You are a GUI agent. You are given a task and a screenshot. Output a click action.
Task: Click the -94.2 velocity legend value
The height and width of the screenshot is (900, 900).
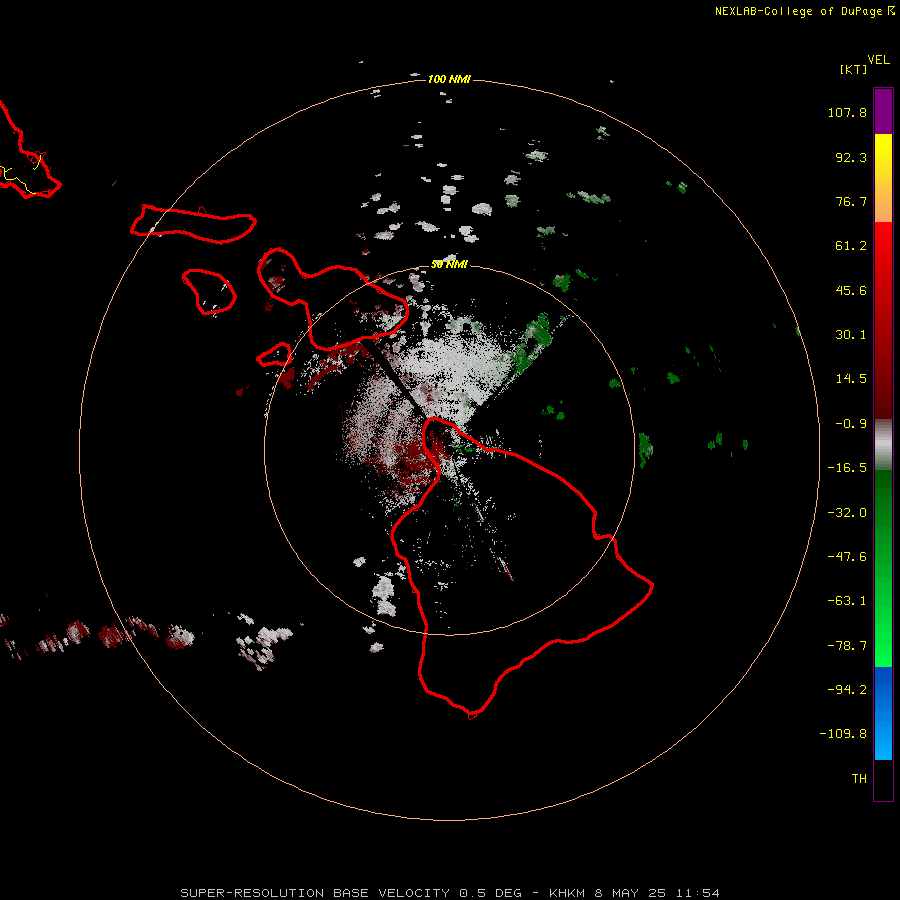tap(847, 689)
